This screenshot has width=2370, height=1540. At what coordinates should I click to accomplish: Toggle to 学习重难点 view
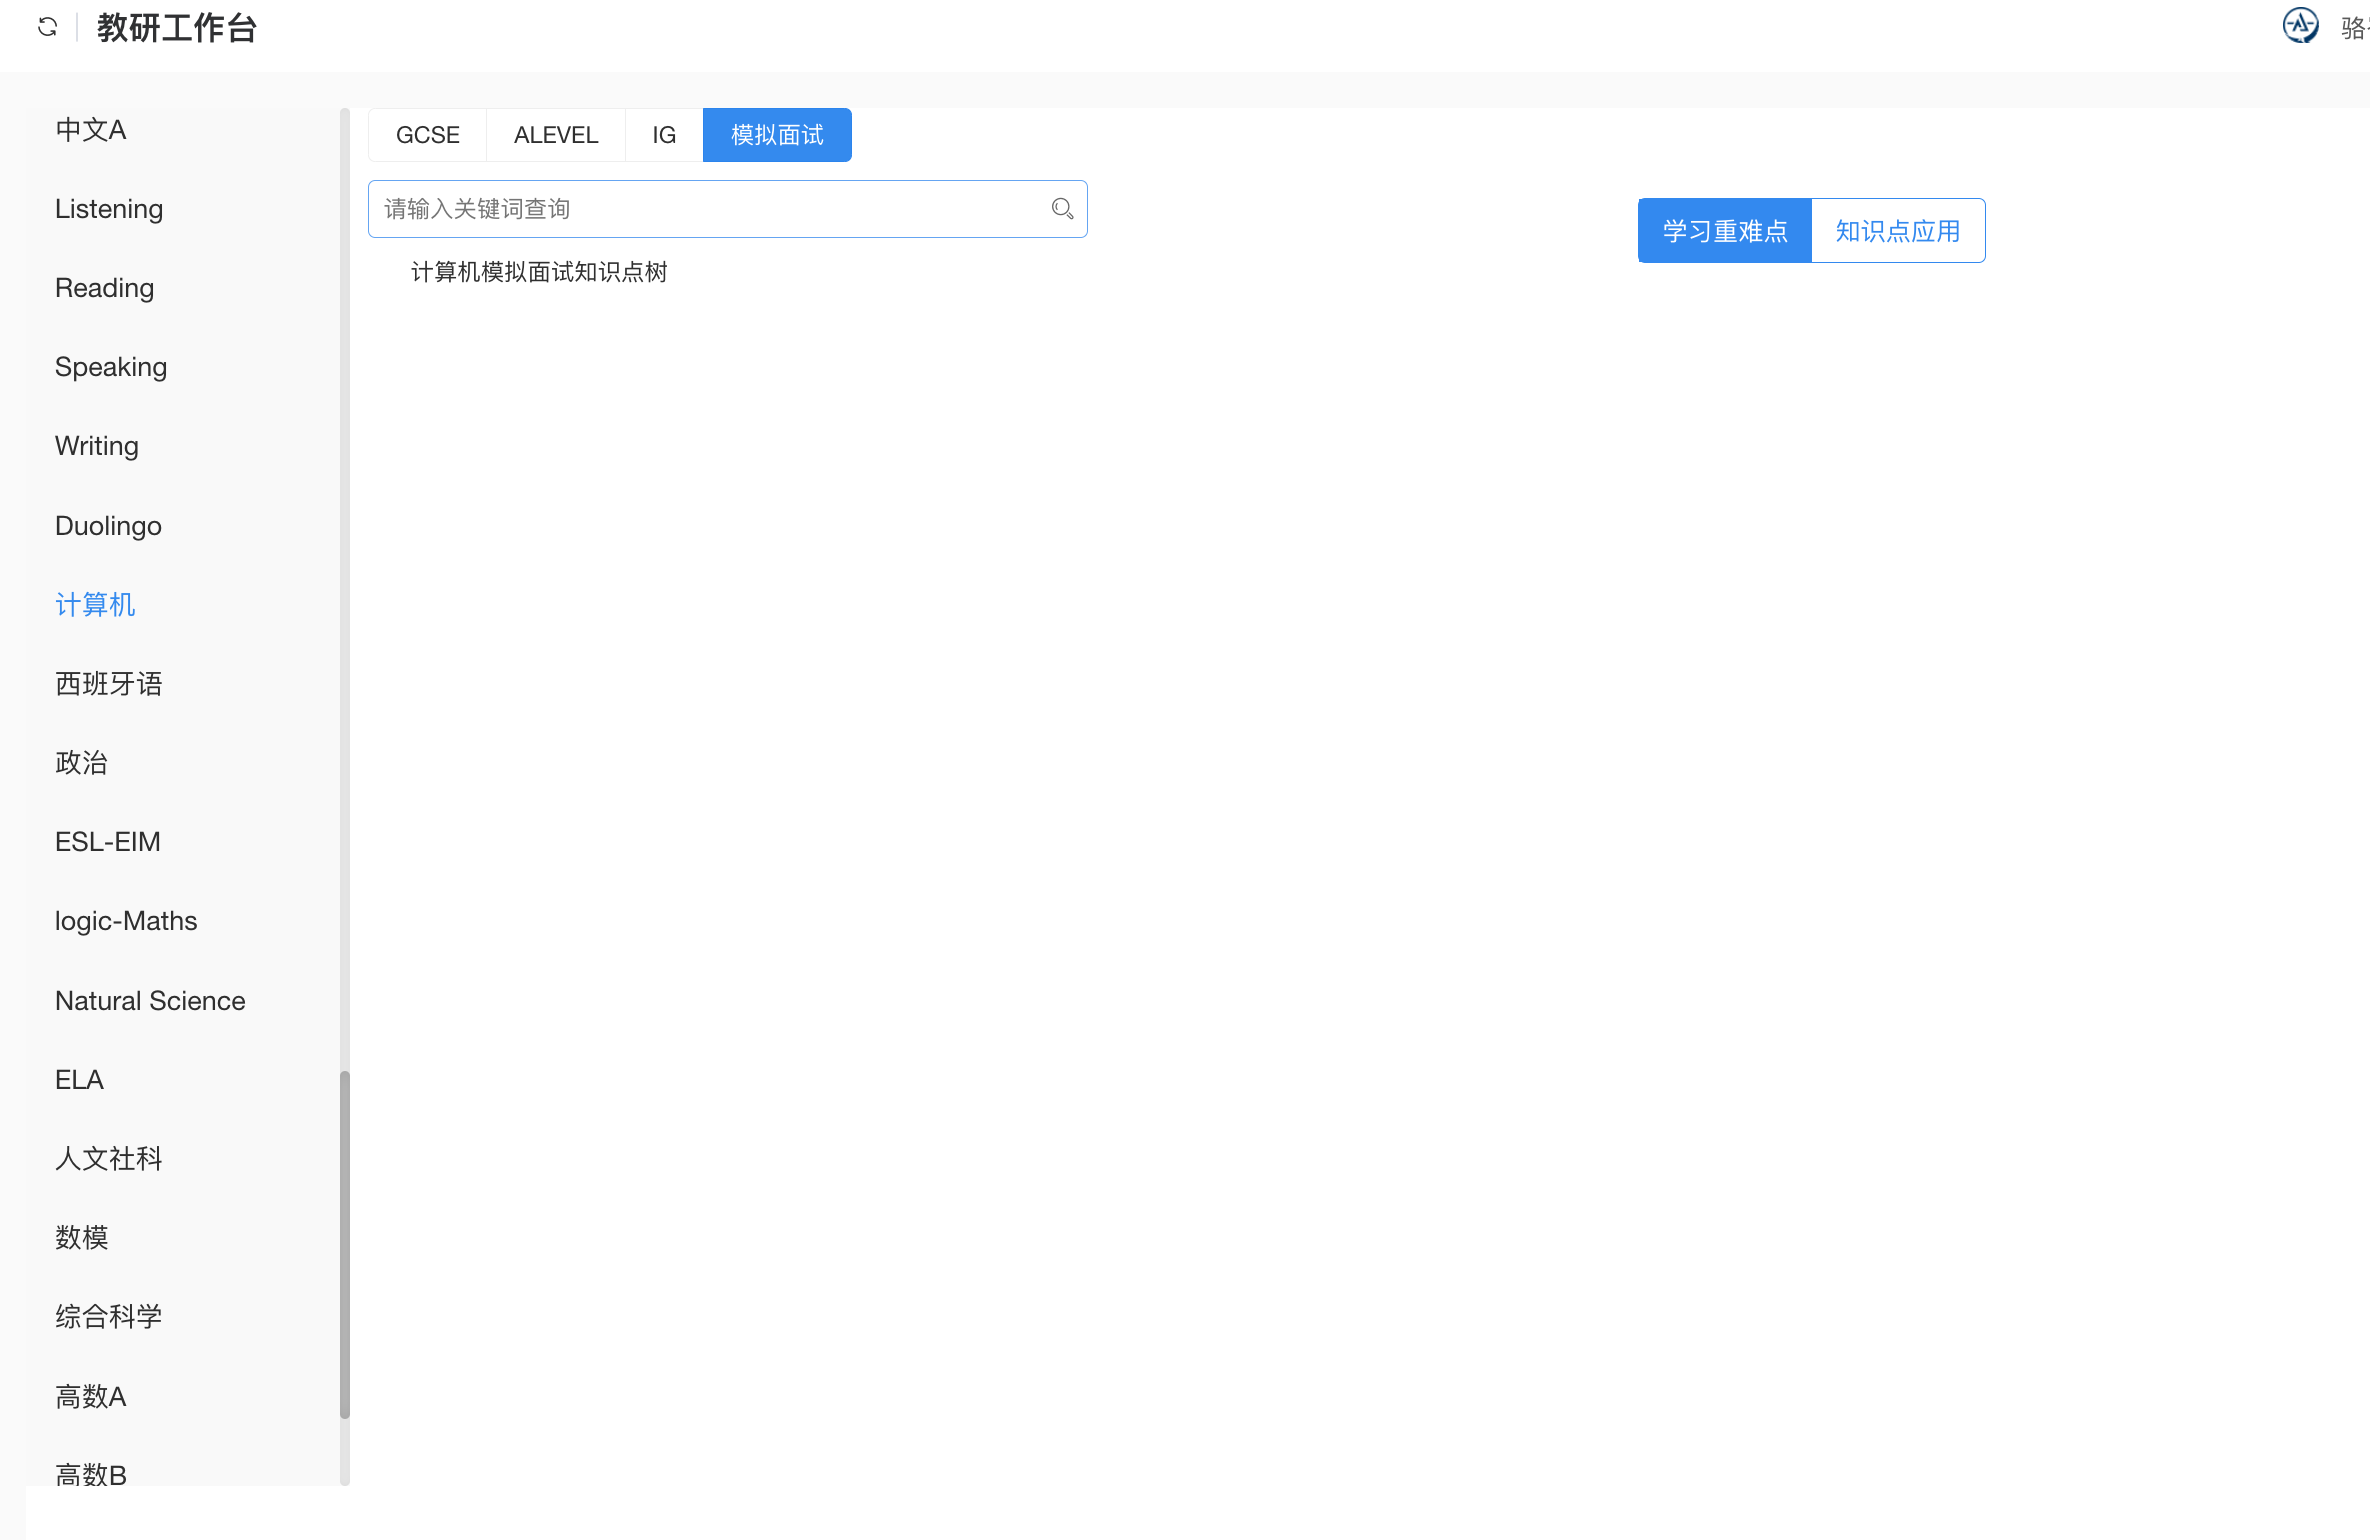pyautogui.click(x=1724, y=231)
